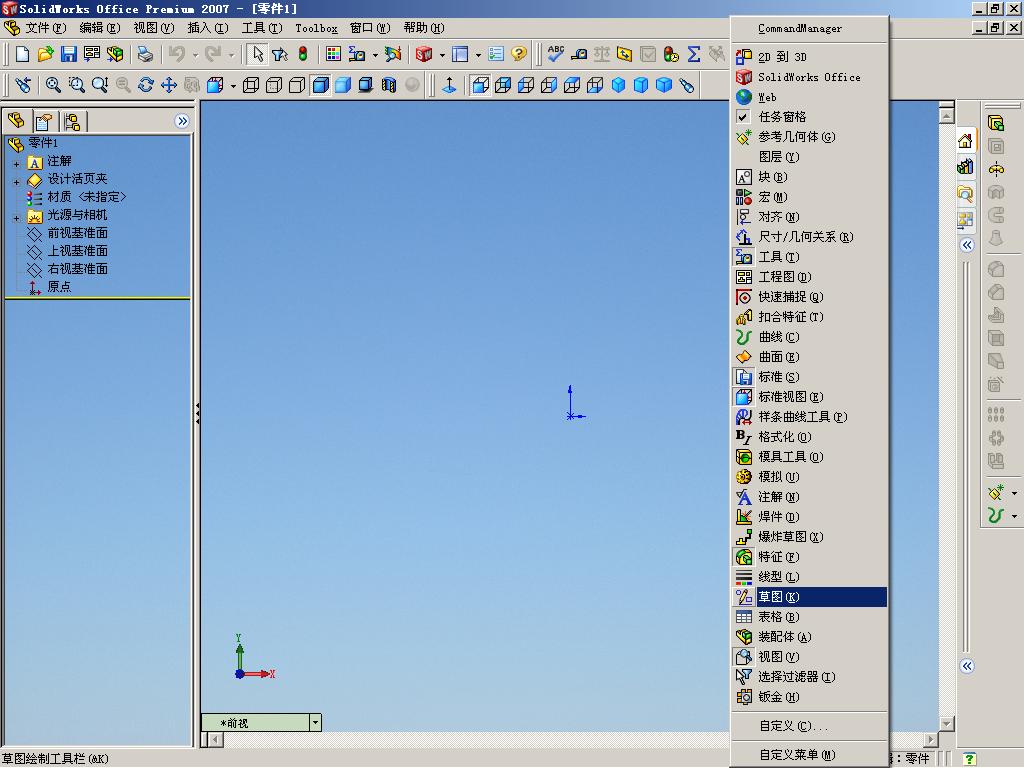Click the Undo arrow icon

click(176, 54)
